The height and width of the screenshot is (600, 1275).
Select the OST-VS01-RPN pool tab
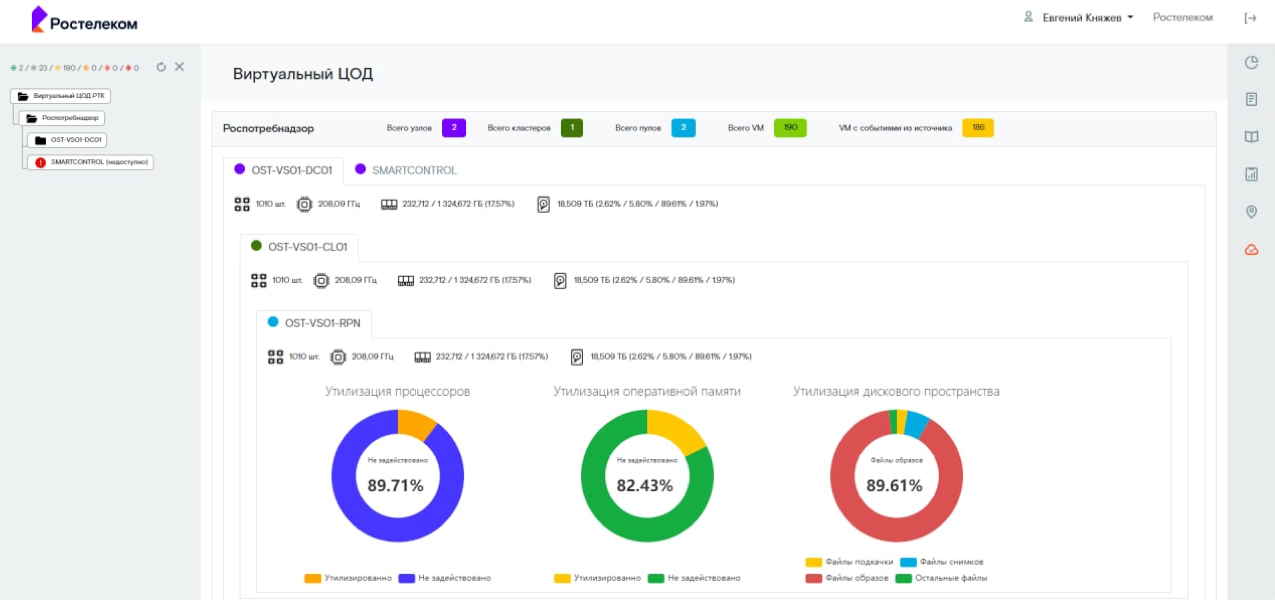tap(319, 323)
